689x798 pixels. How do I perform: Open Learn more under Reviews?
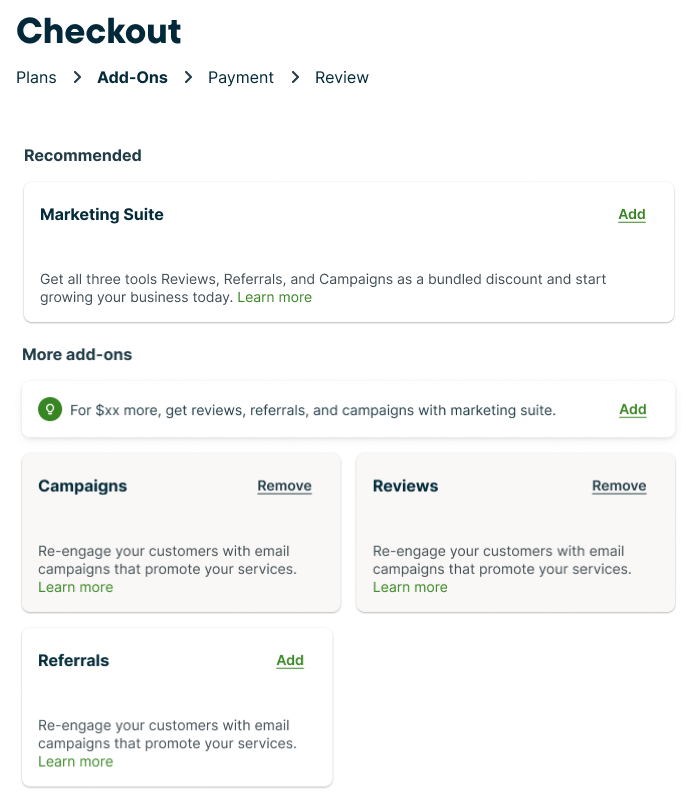410,587
